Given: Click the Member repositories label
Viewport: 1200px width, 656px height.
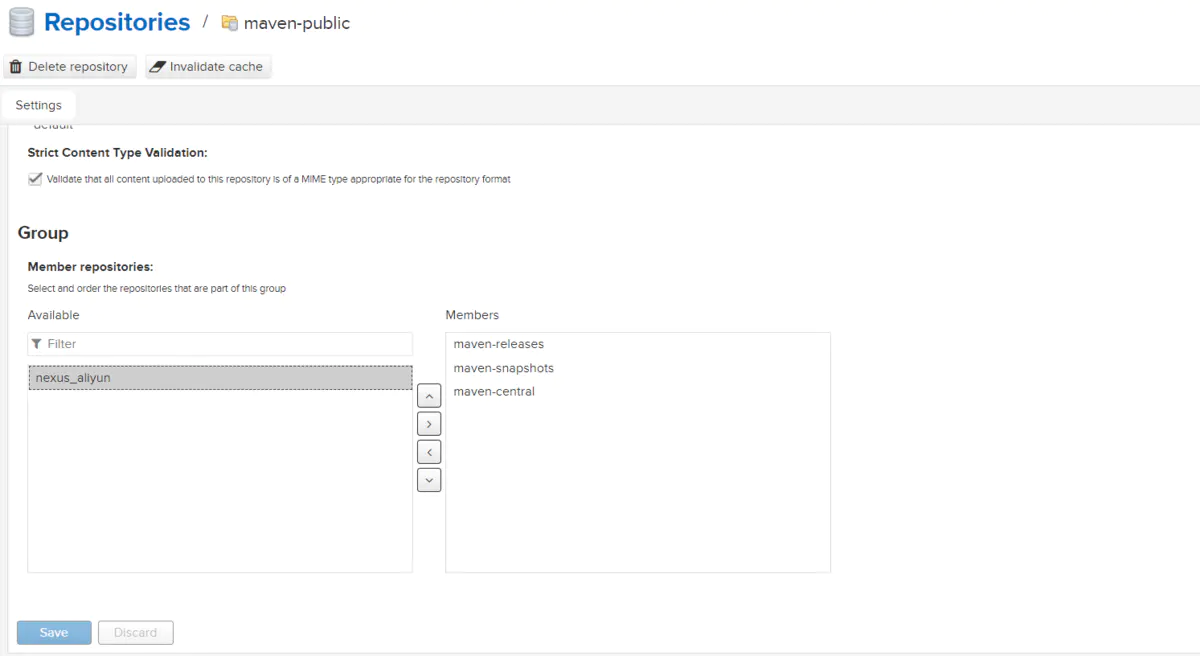Looking at the screenshot, I should (90, 267).
